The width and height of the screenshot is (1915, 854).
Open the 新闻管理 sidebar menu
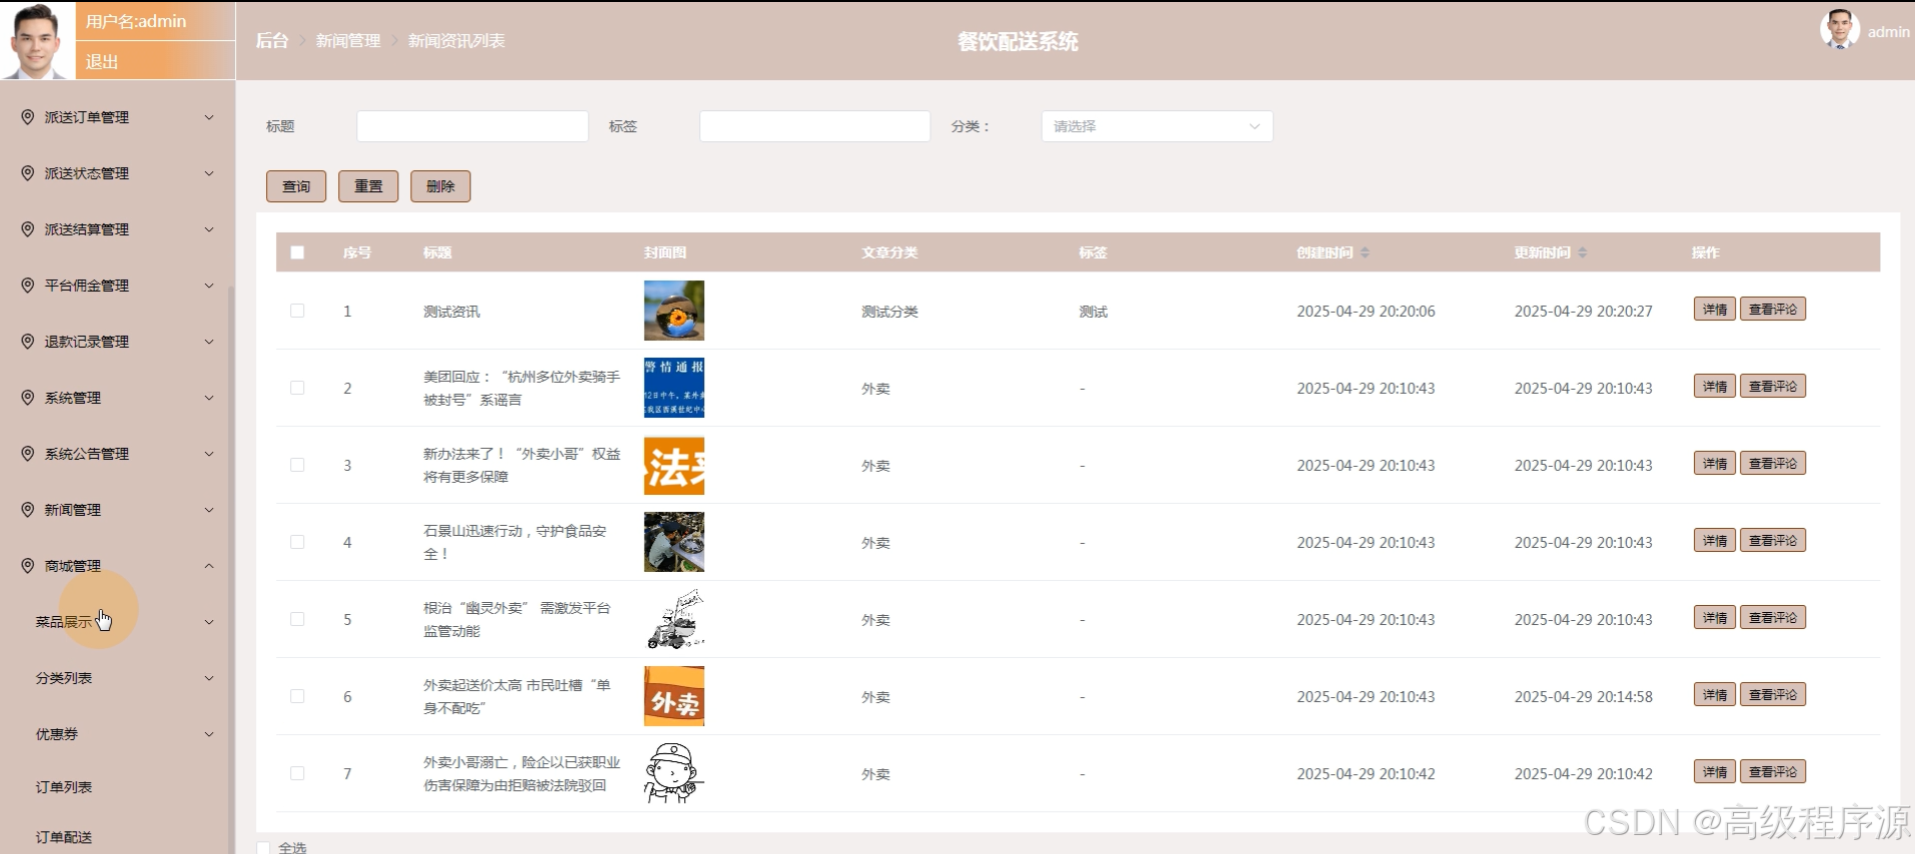(x=117, y=509)
